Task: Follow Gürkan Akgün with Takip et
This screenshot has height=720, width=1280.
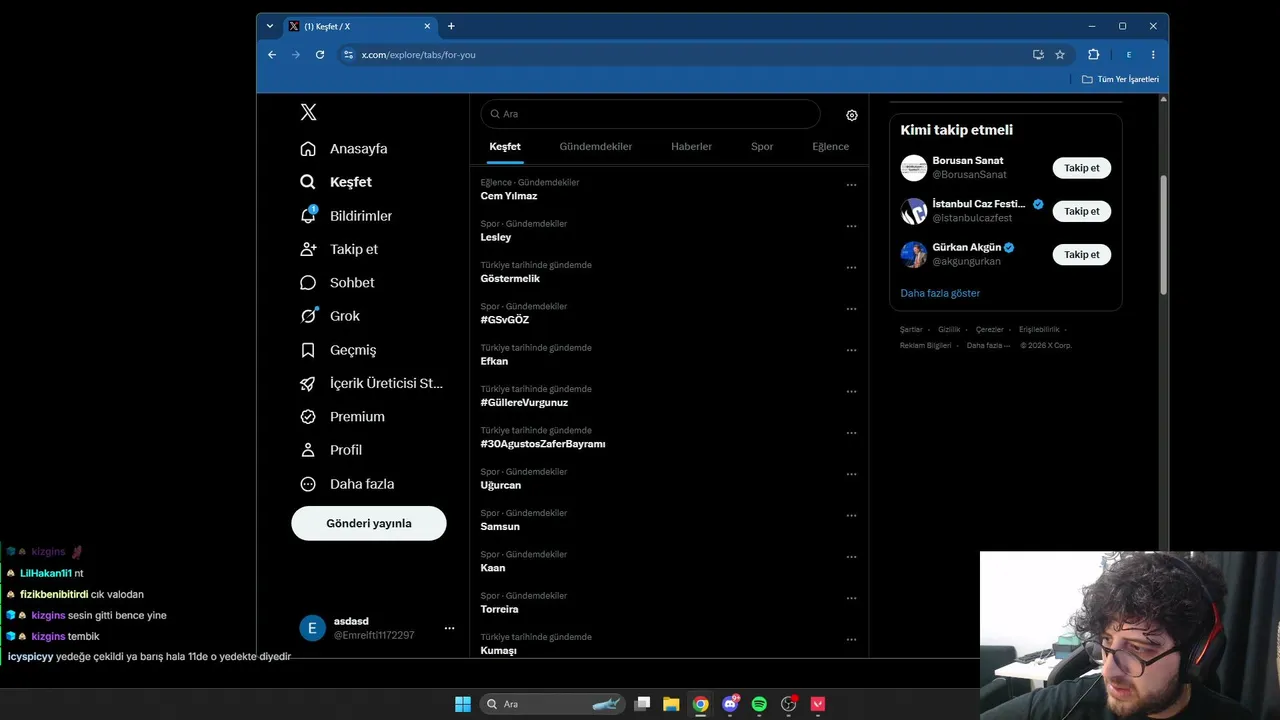Action: click(1082, 254)
